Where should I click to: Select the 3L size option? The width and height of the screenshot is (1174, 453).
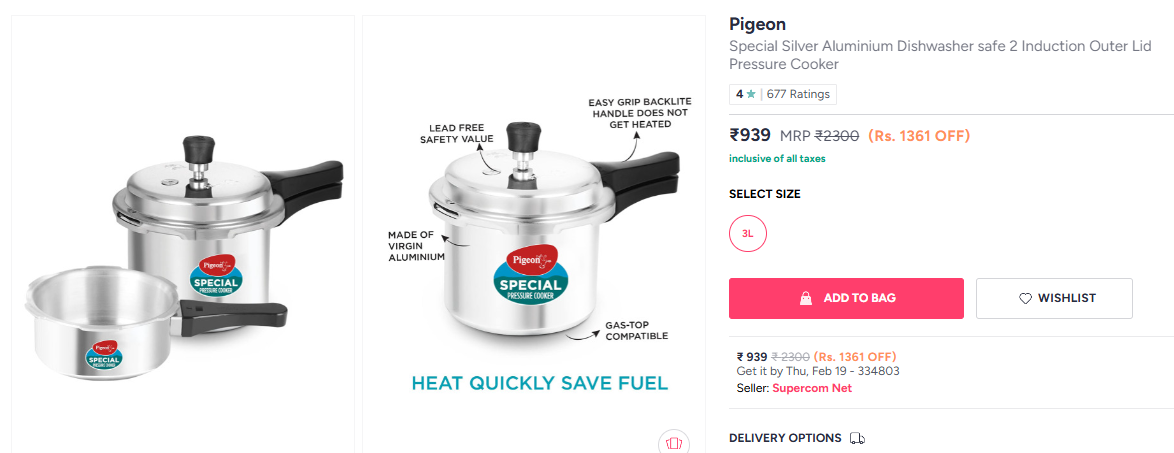748,234
